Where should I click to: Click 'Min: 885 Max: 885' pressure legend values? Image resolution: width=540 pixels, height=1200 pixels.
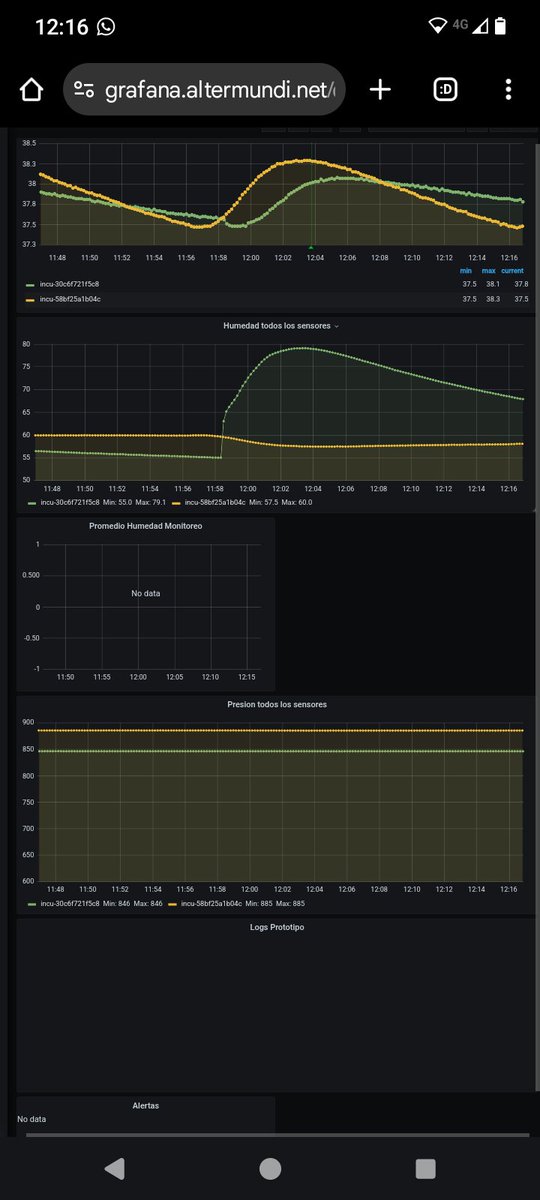[273, 903]
